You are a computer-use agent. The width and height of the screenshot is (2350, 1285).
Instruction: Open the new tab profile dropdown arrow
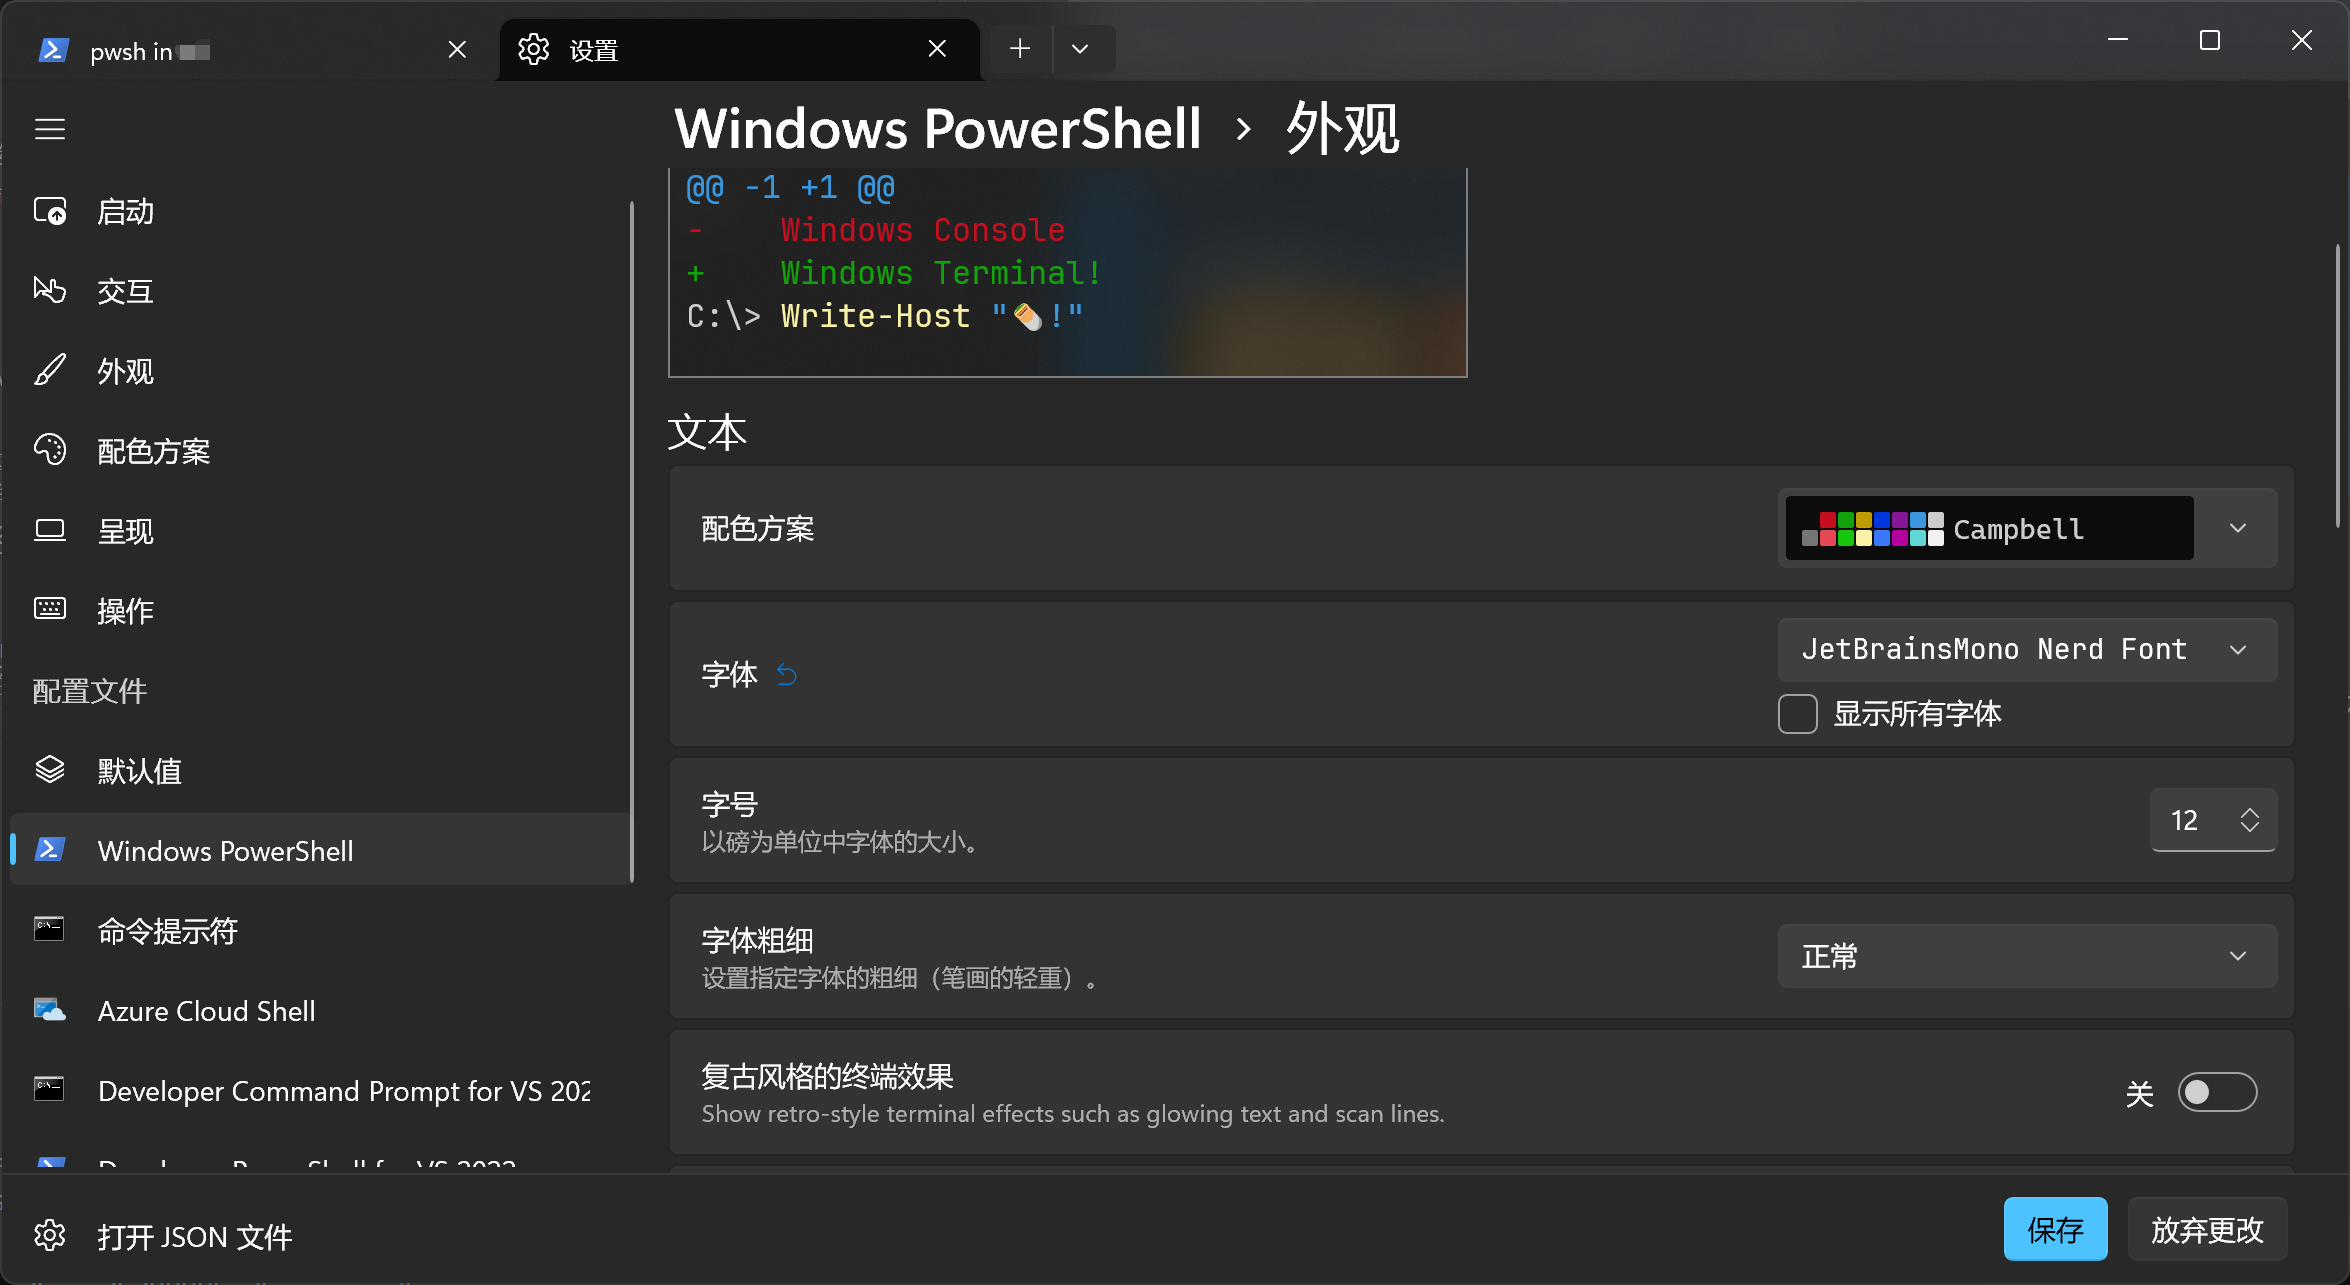(x=1080, y=49)
